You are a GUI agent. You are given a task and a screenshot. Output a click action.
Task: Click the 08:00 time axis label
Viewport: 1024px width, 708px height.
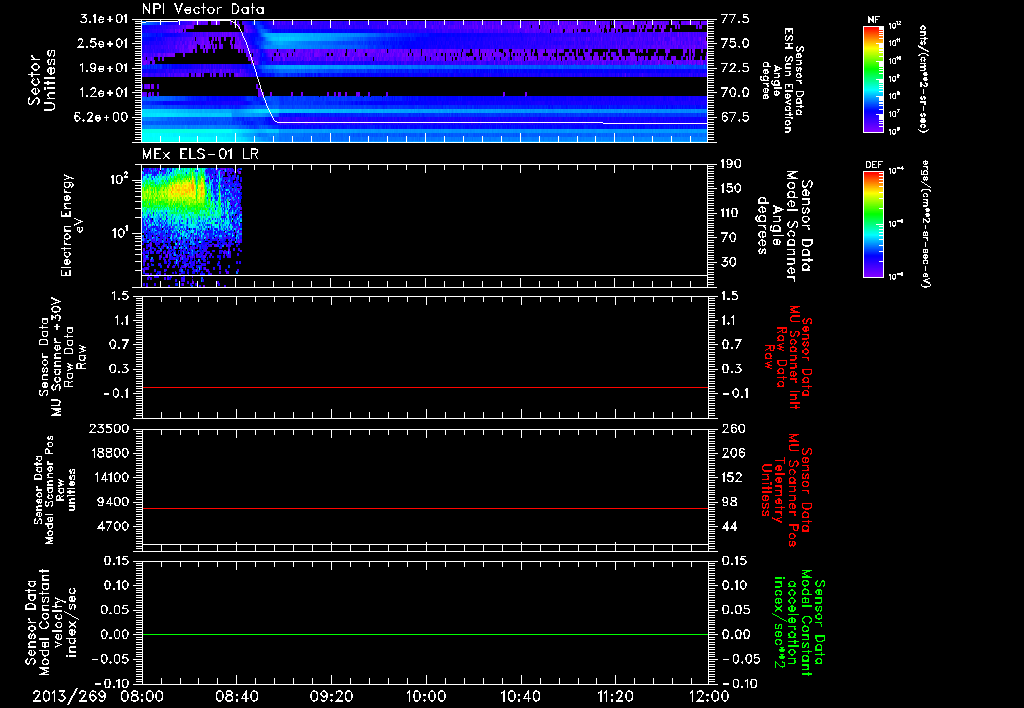(x=142, y=695)
